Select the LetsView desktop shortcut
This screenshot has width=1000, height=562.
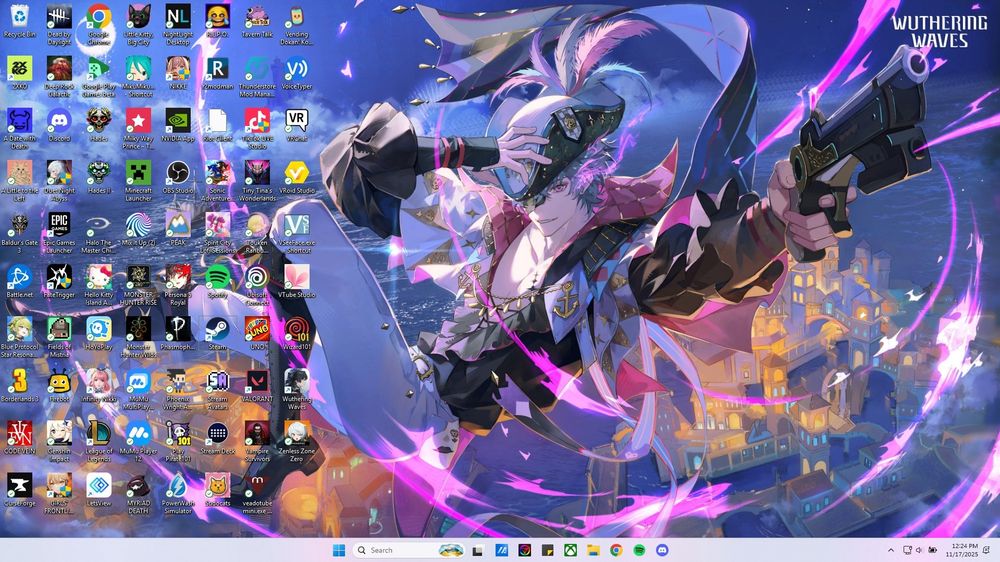tap(99, 491)
